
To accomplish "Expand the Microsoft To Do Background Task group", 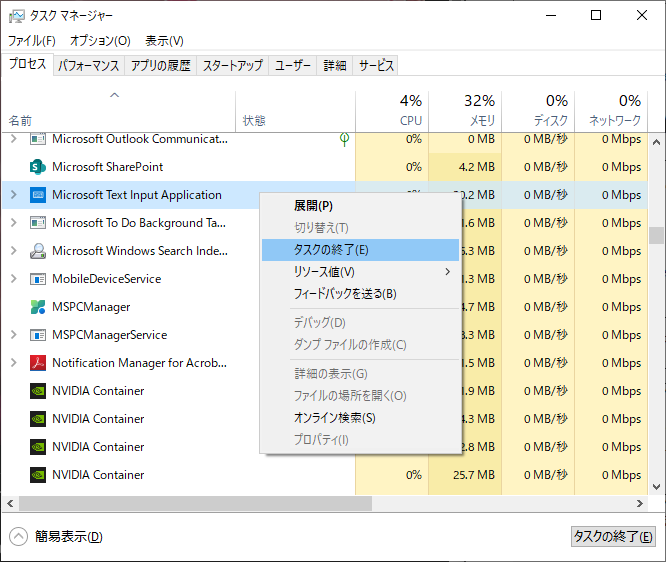I will (14, 223).
